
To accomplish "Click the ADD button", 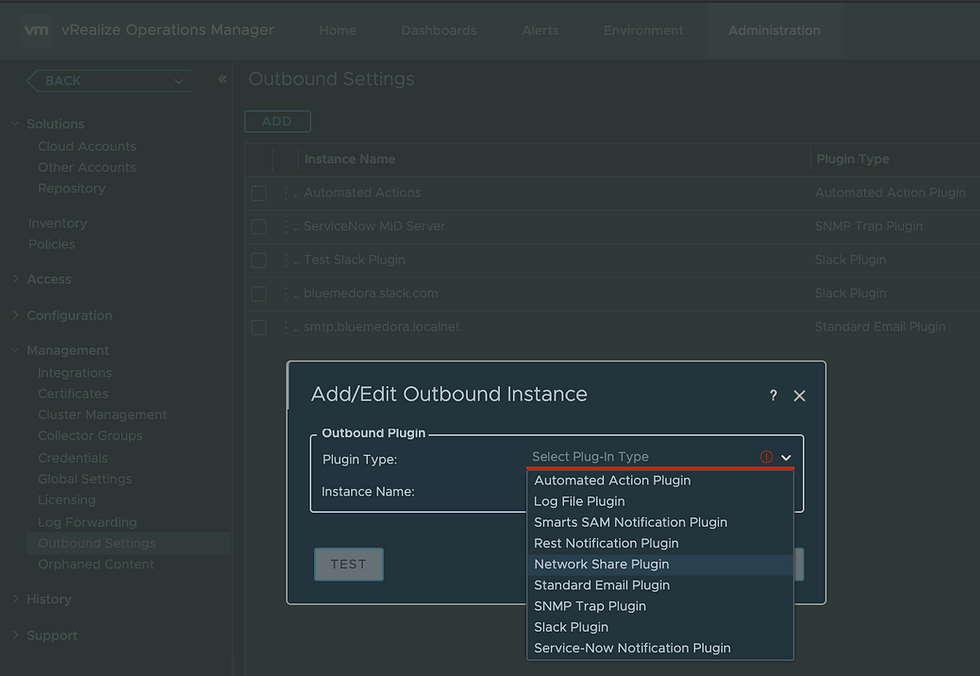I will coord(278,121).
